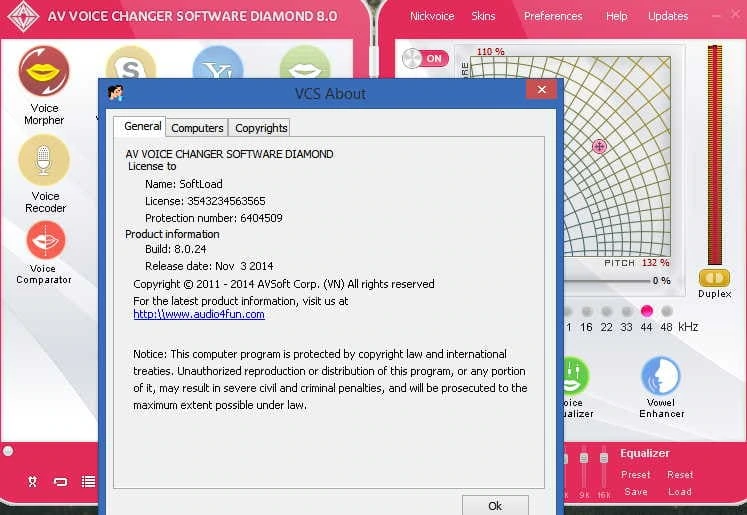Click the diamond logo in title bar
The height and width of the screenshot is (515, 747).
coord(23,16)
